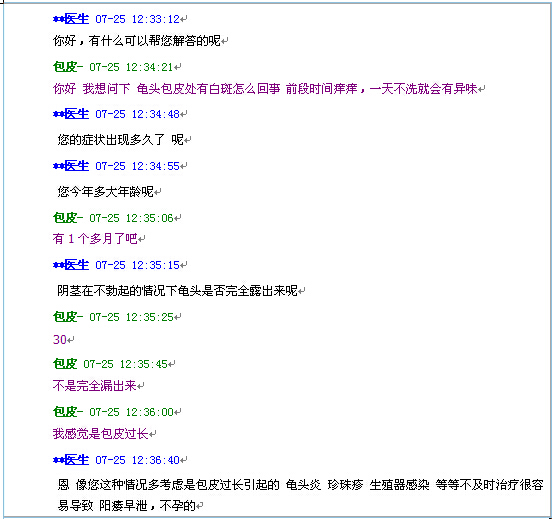Select the last line '易导致 阳痿早泄，不孕的'

pos(126,506)
